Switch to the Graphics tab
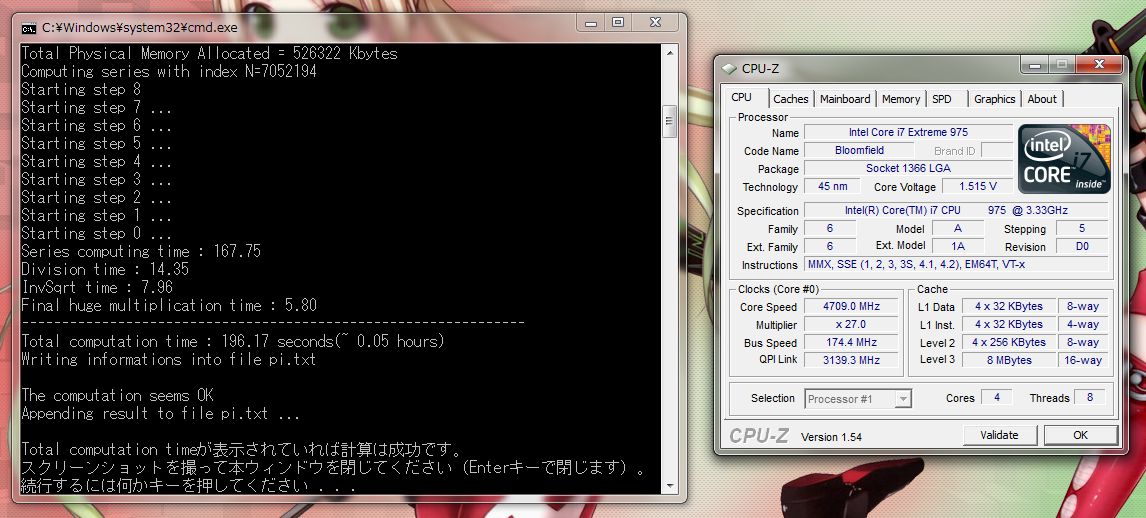 [x=995, y=99]
